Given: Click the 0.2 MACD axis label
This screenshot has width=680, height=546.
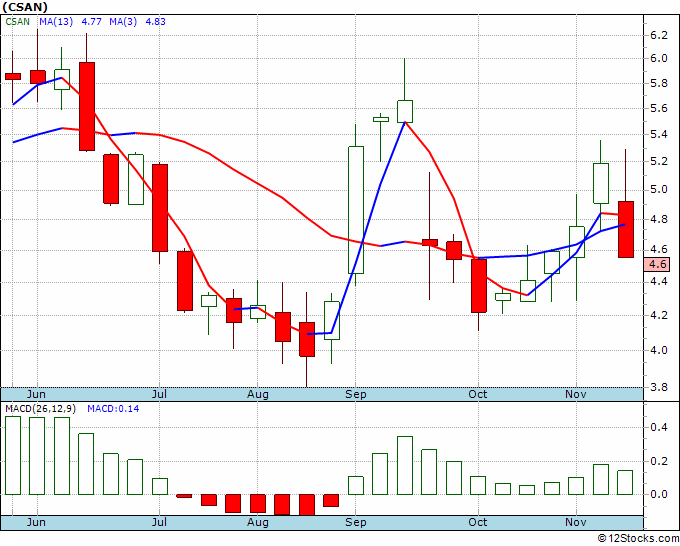Looking at the screenshot, I should click(658, 461).
